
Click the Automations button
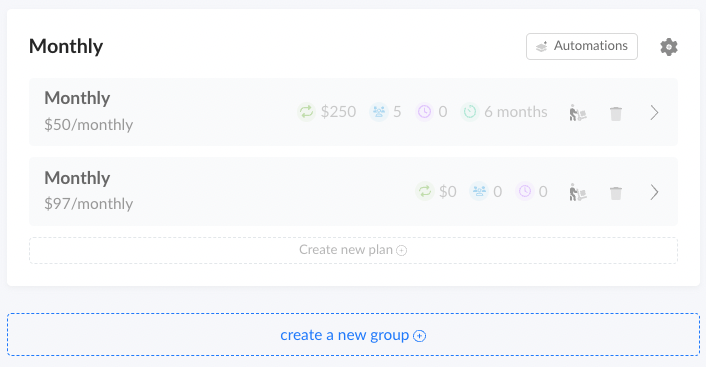pyautogui.click(x=582, y=46)
